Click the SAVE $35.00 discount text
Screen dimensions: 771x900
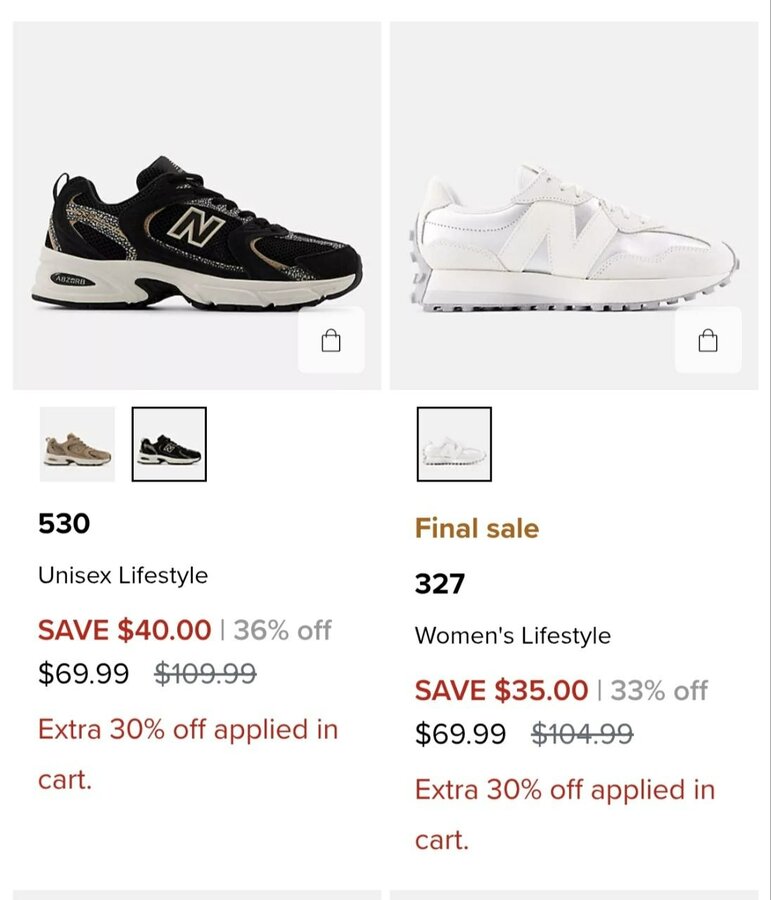point(501,690)
